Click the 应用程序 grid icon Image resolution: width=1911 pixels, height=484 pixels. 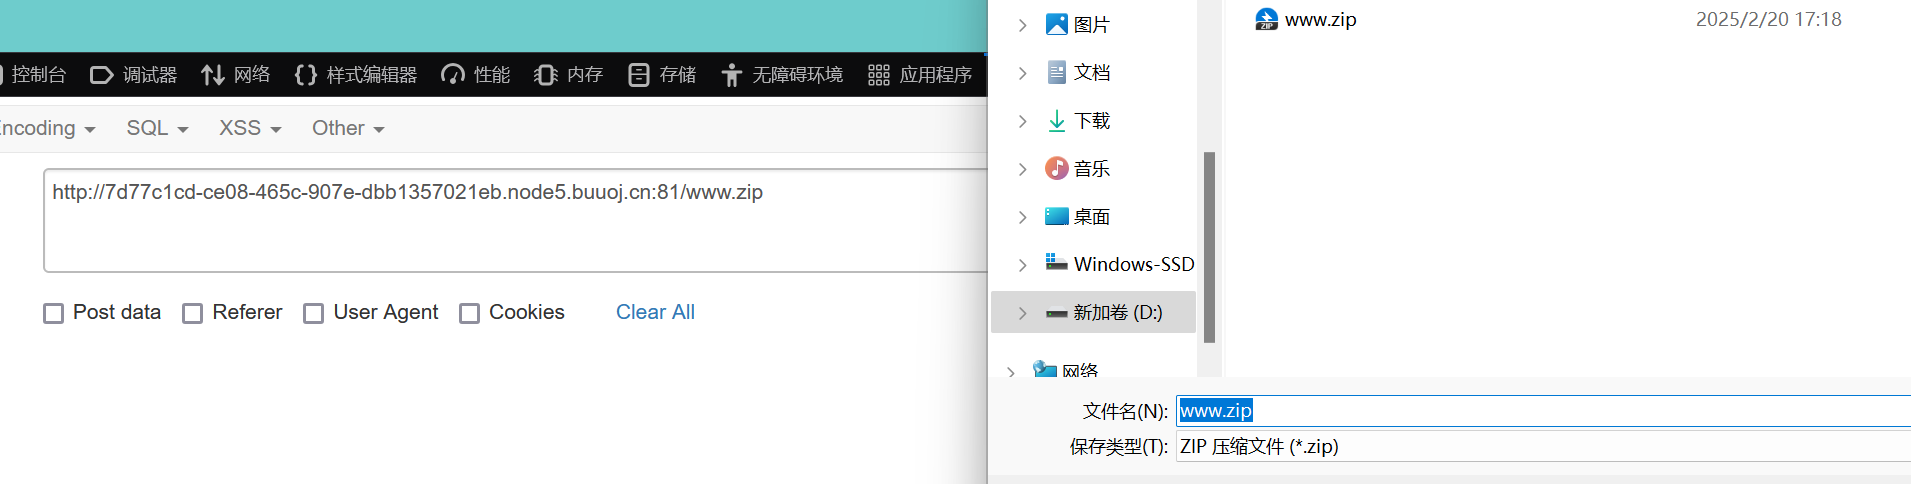(879, 75)
